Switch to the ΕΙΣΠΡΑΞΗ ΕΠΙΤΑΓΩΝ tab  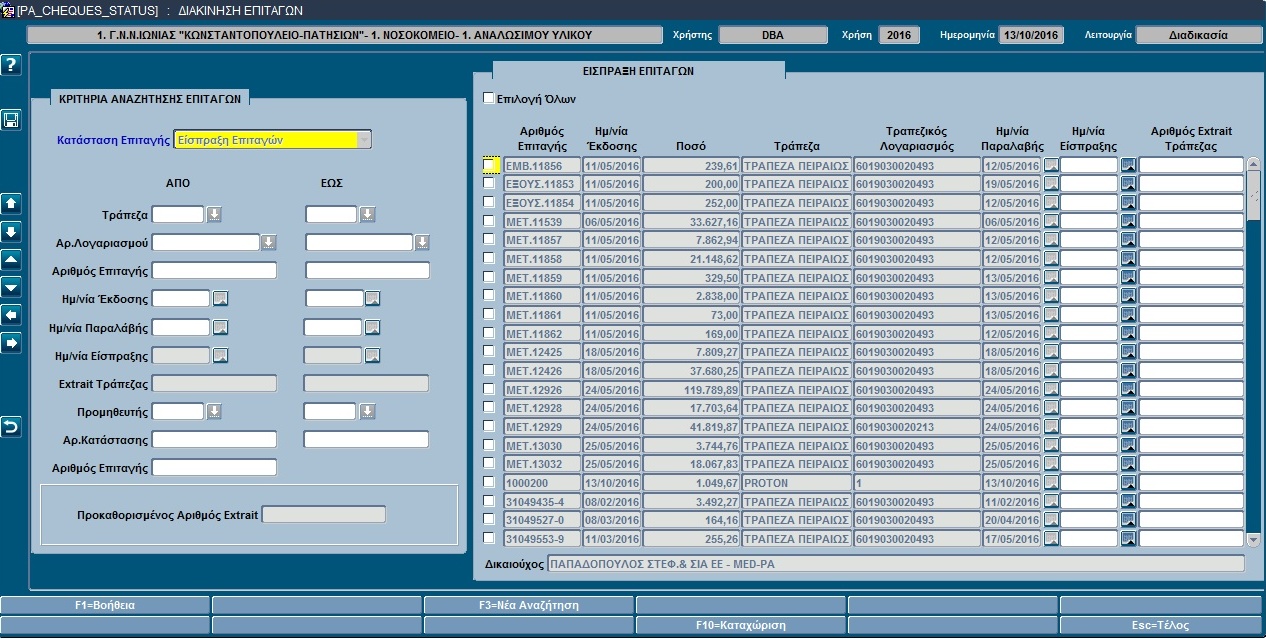click(638, 71)
